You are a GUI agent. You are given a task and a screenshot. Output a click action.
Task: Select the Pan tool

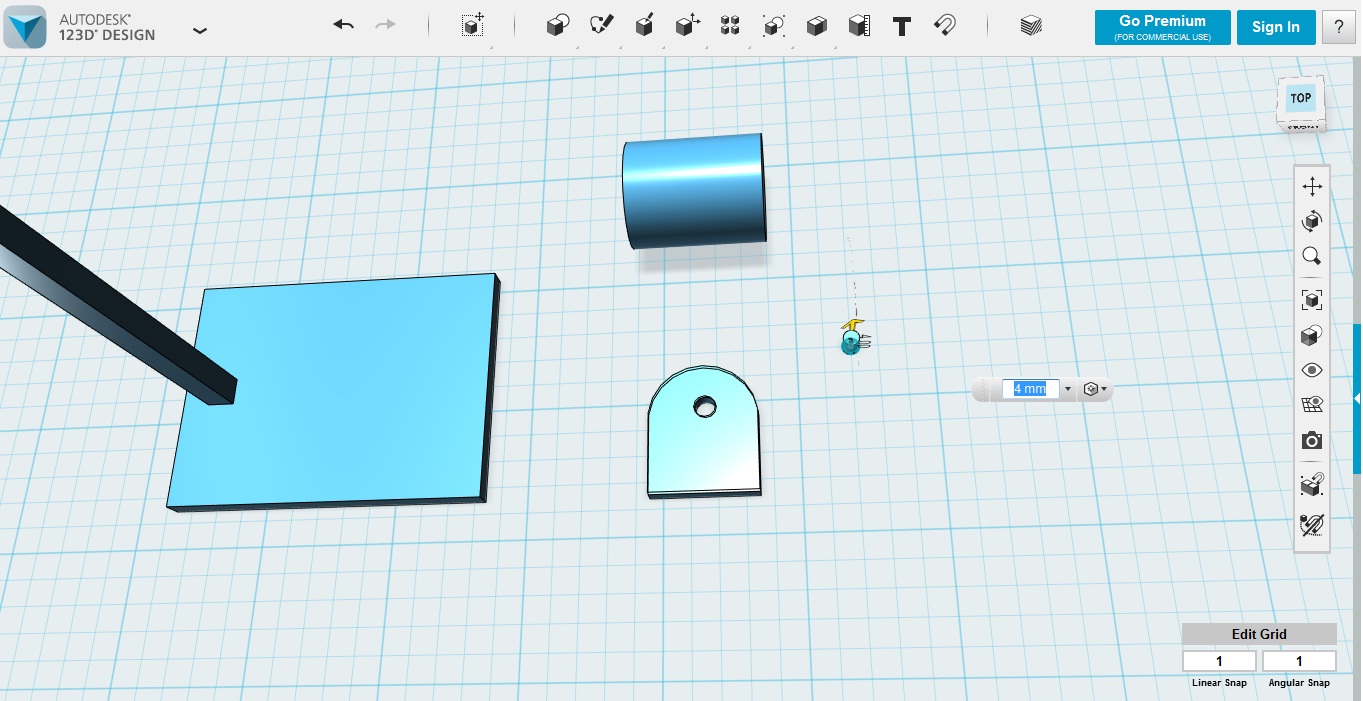pos(1312,186)
